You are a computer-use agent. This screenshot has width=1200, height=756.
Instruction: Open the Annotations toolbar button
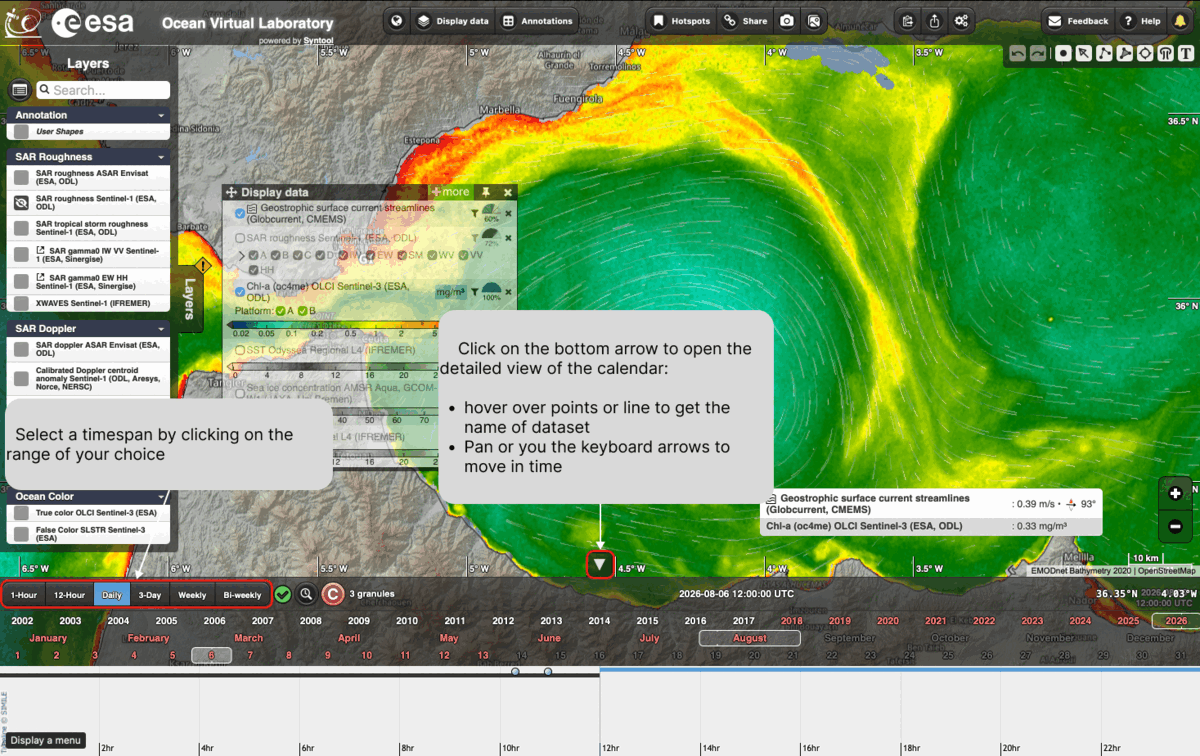point(538,21)
